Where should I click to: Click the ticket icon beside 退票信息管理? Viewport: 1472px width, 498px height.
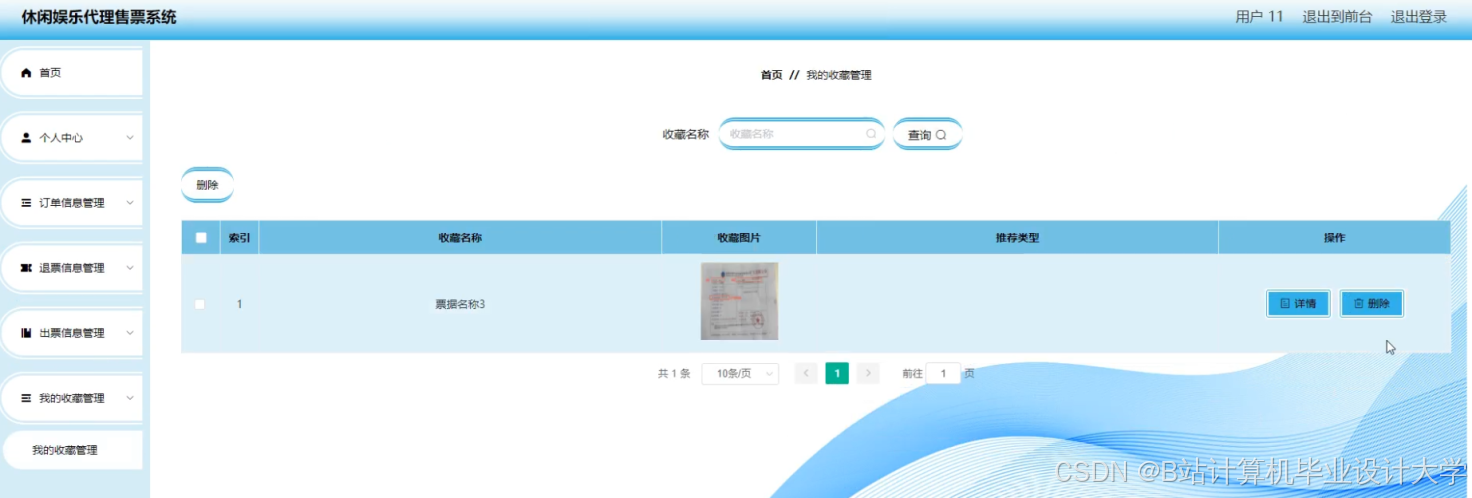click(27, 268)
